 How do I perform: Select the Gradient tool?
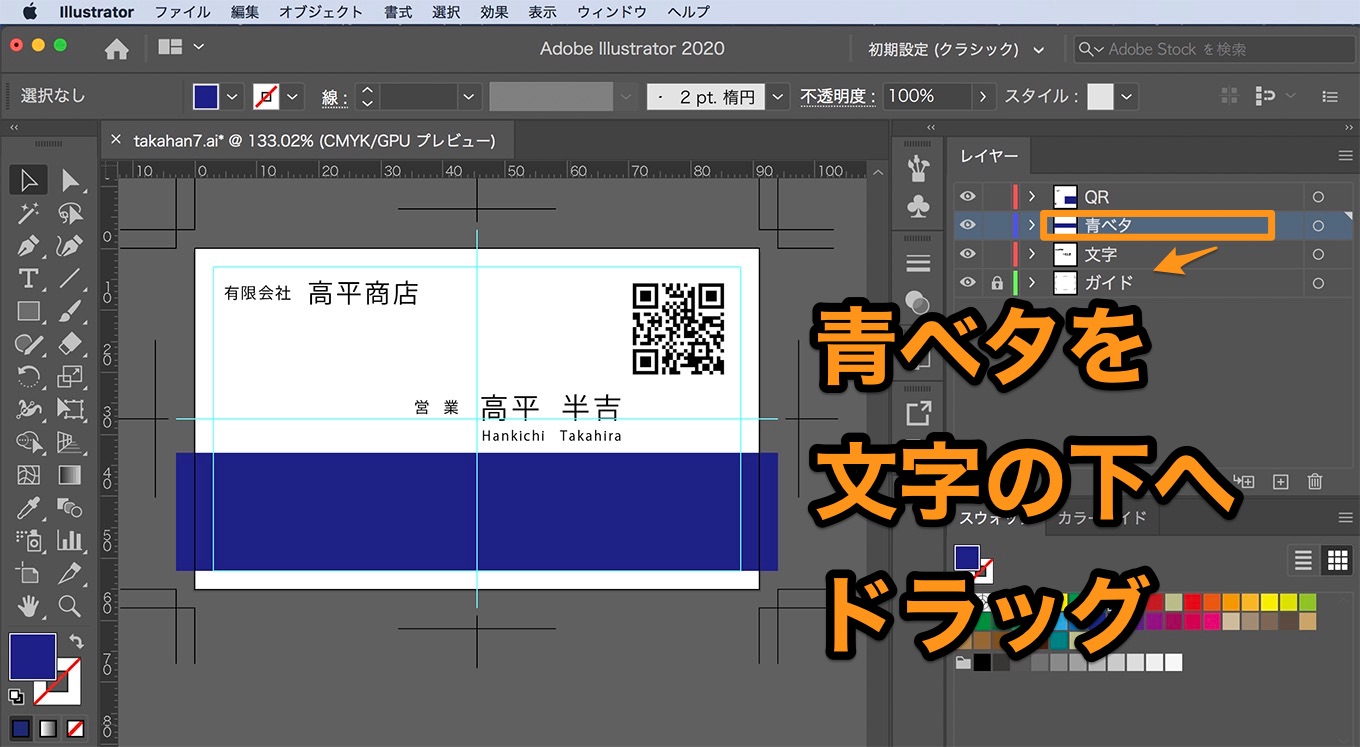(70, 475)
